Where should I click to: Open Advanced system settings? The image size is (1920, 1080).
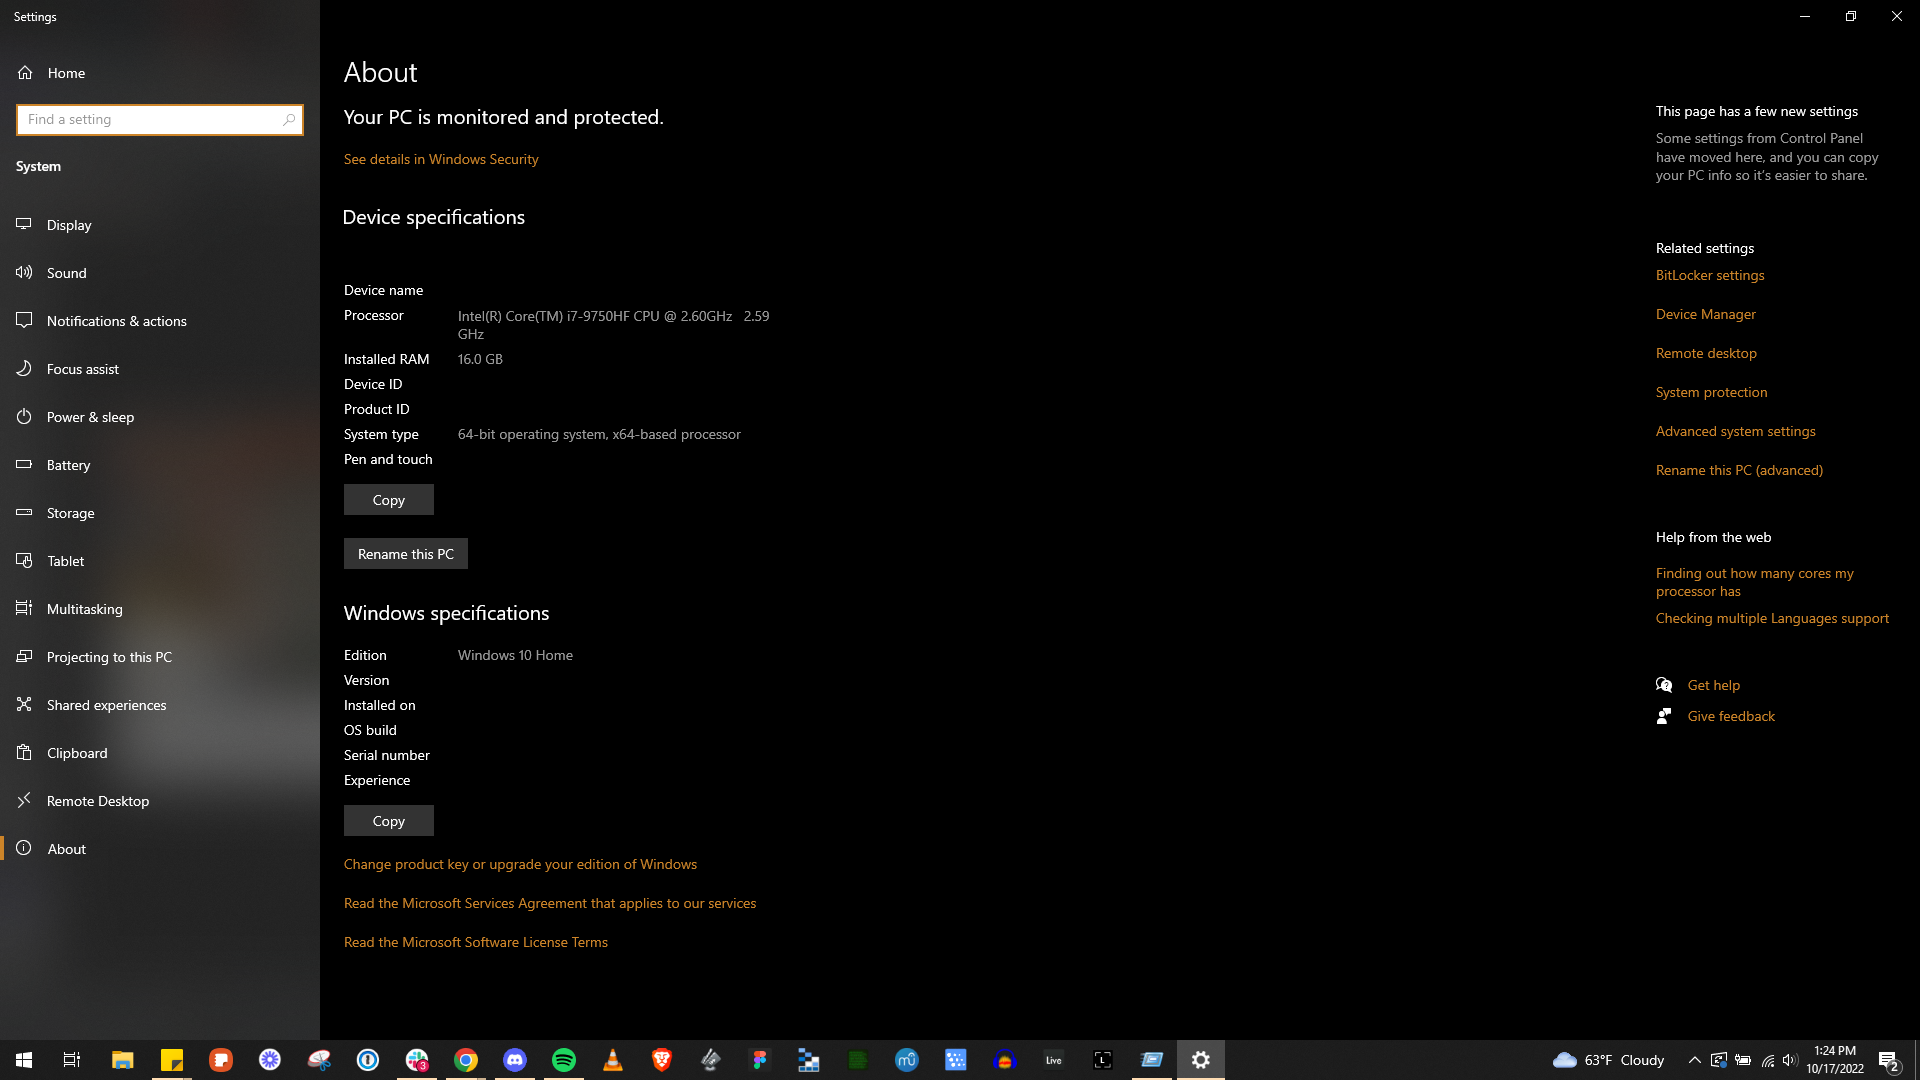(x=1736, y=431)
